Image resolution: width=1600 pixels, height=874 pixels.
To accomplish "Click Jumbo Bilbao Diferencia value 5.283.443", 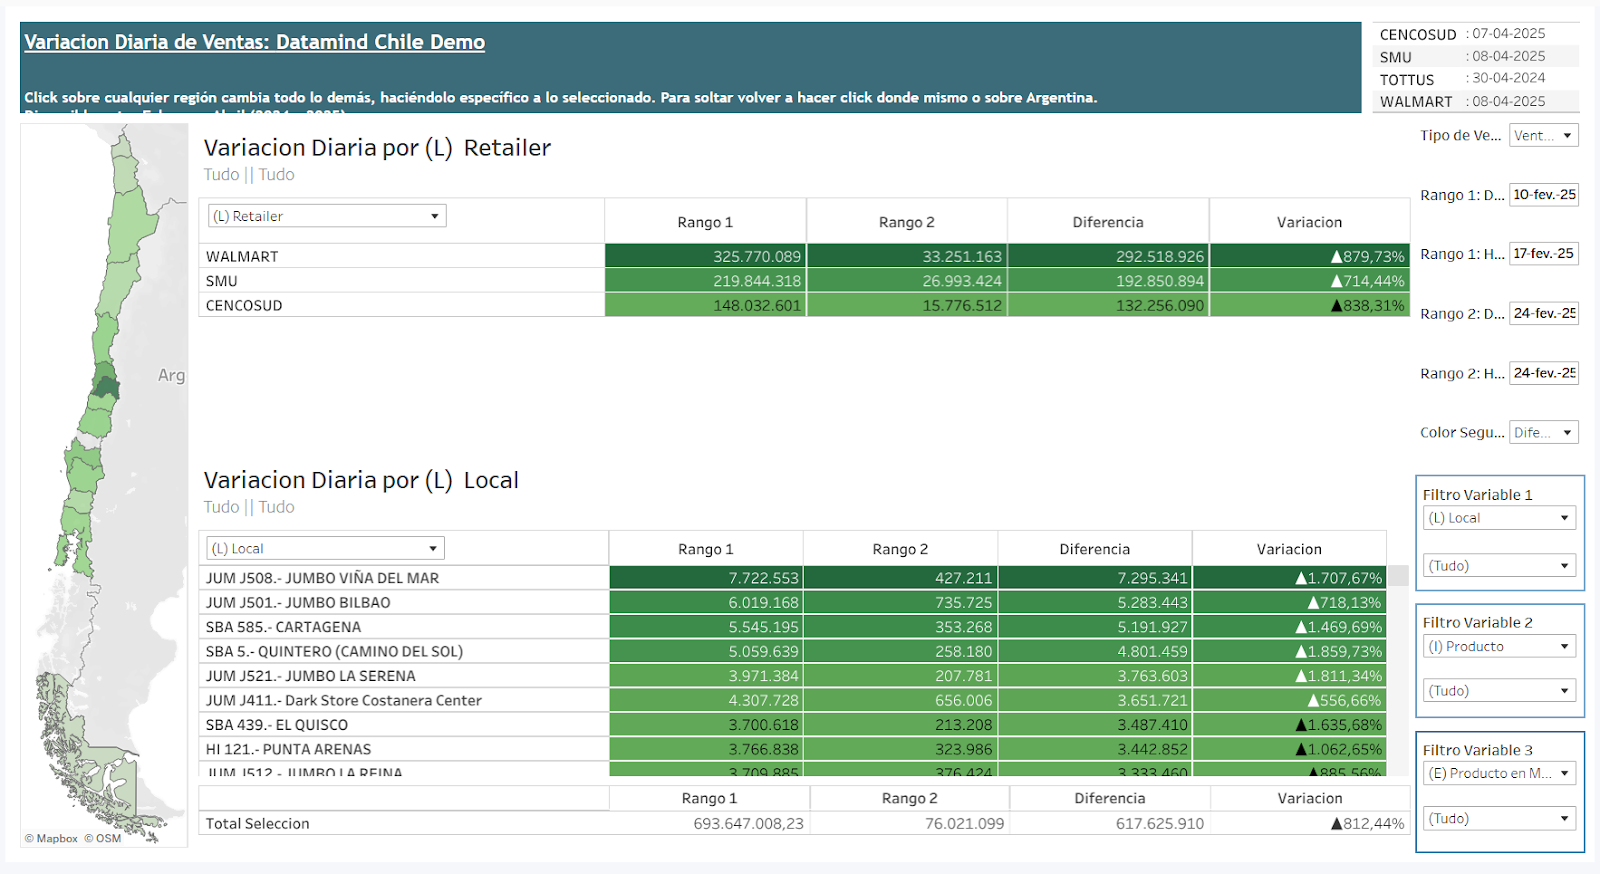I will [x=1095, y=602].
